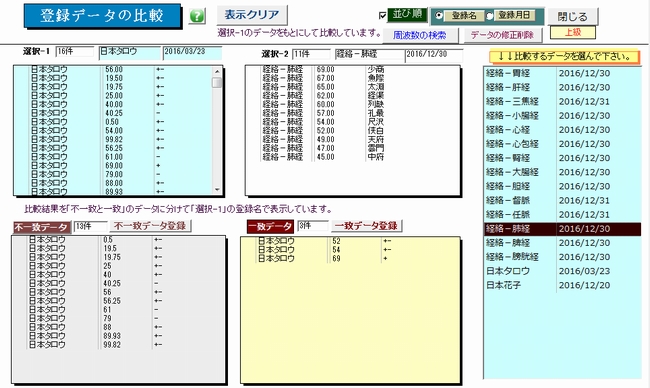The height and width of the screenshot is (388, 650).
Task: Select 経絡－心包経 in the data list
Action: tap(563, 144)
